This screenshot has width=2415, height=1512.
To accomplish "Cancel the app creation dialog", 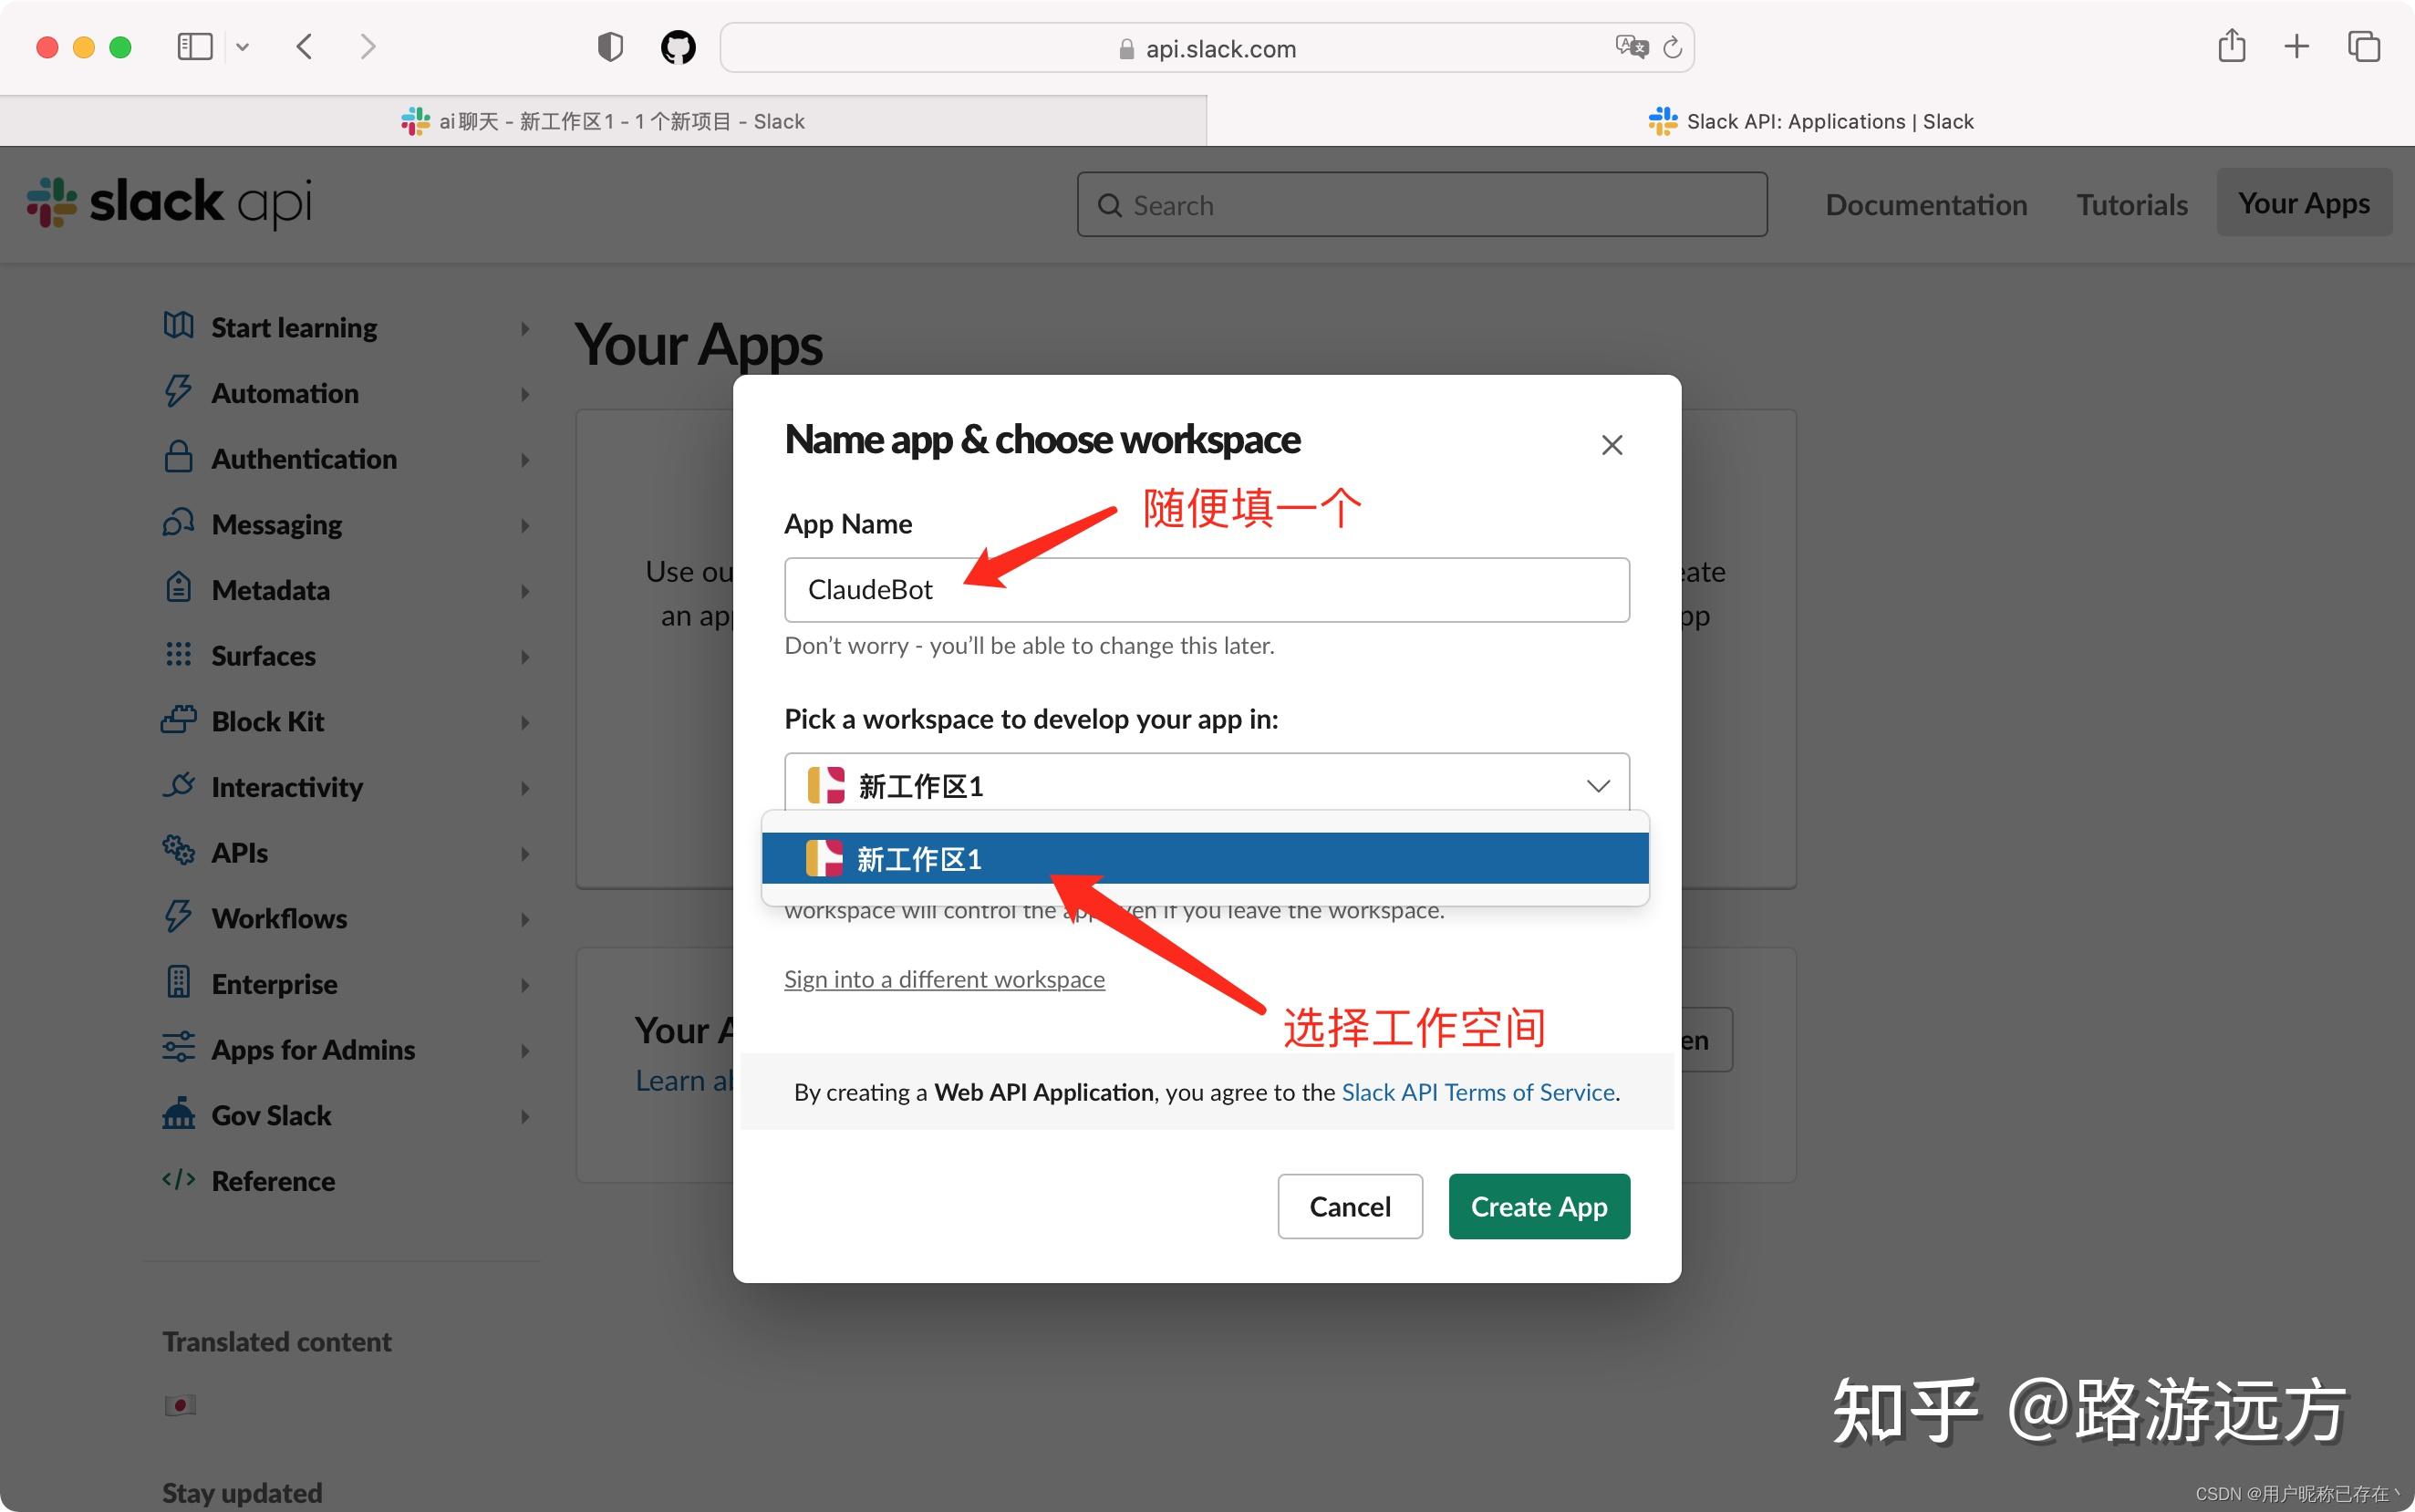I will [1349, 1206].
